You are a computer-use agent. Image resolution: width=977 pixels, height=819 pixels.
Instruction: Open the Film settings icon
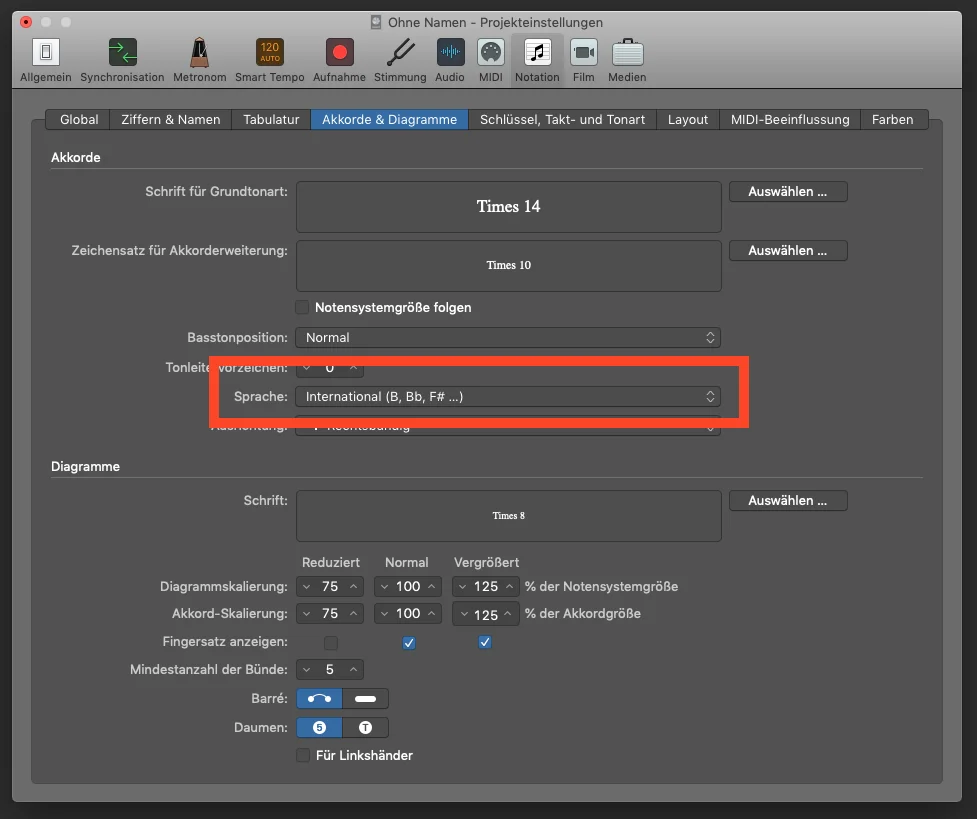coord(583,60)
